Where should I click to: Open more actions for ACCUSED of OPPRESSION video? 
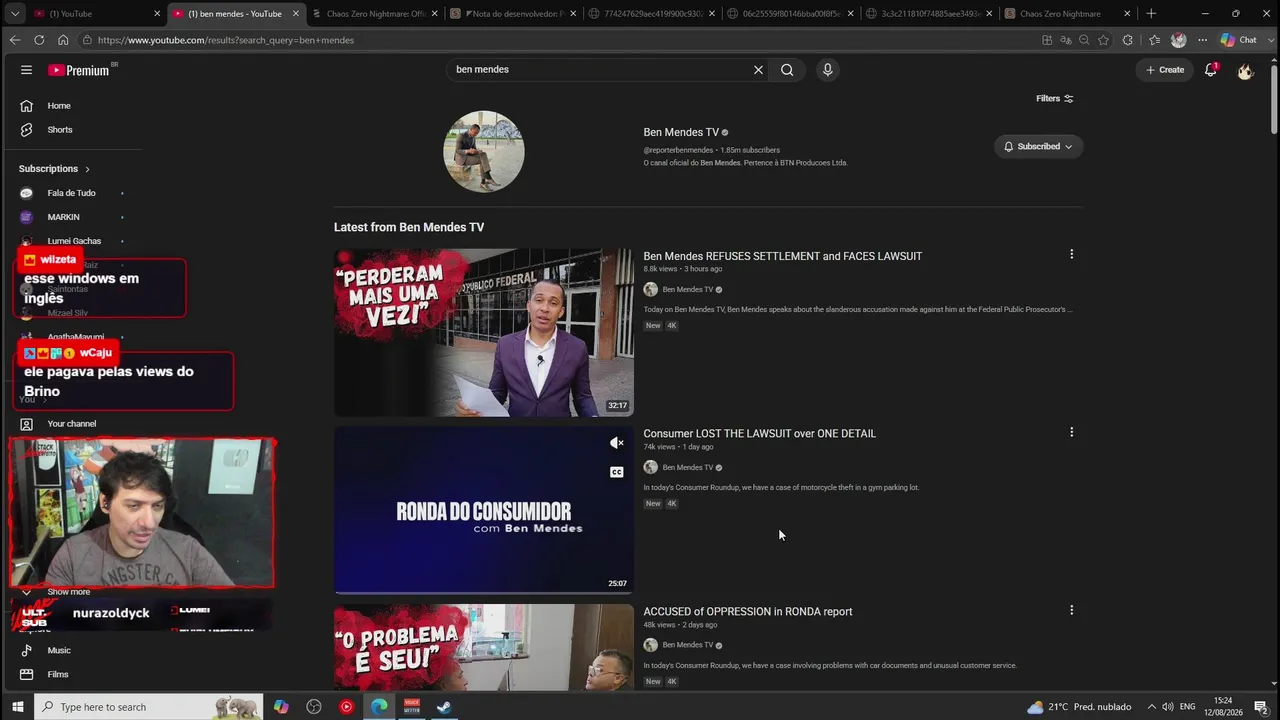tap(1071, 610)
